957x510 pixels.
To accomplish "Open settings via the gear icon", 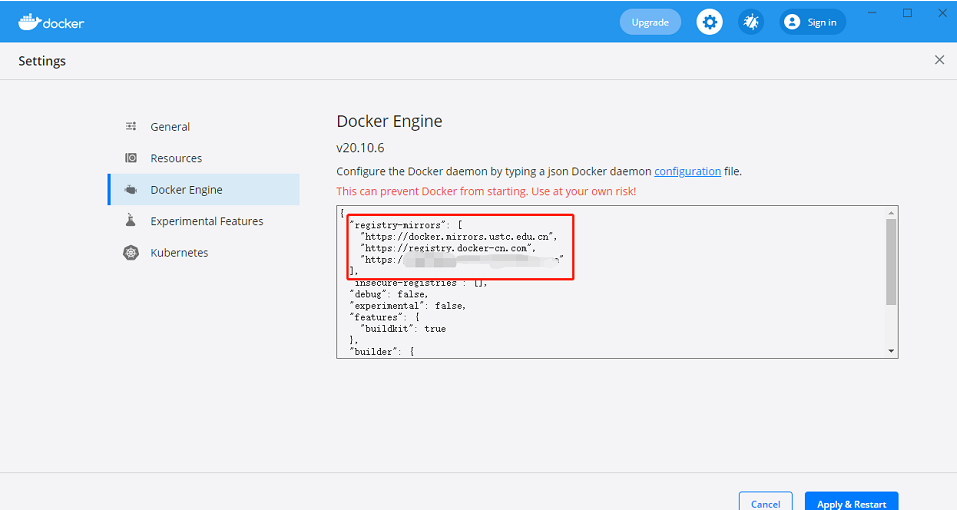I will (x=709, y=22).
